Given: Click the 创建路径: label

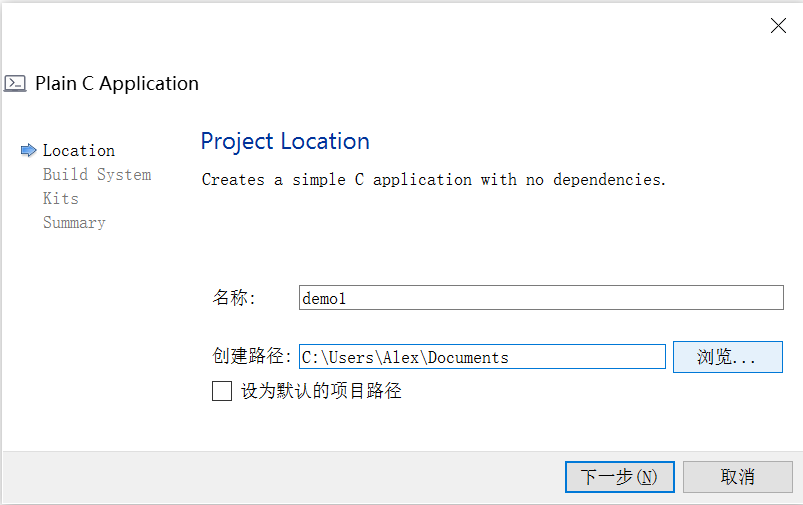Looking at the screenshot, I should (251, 356).
